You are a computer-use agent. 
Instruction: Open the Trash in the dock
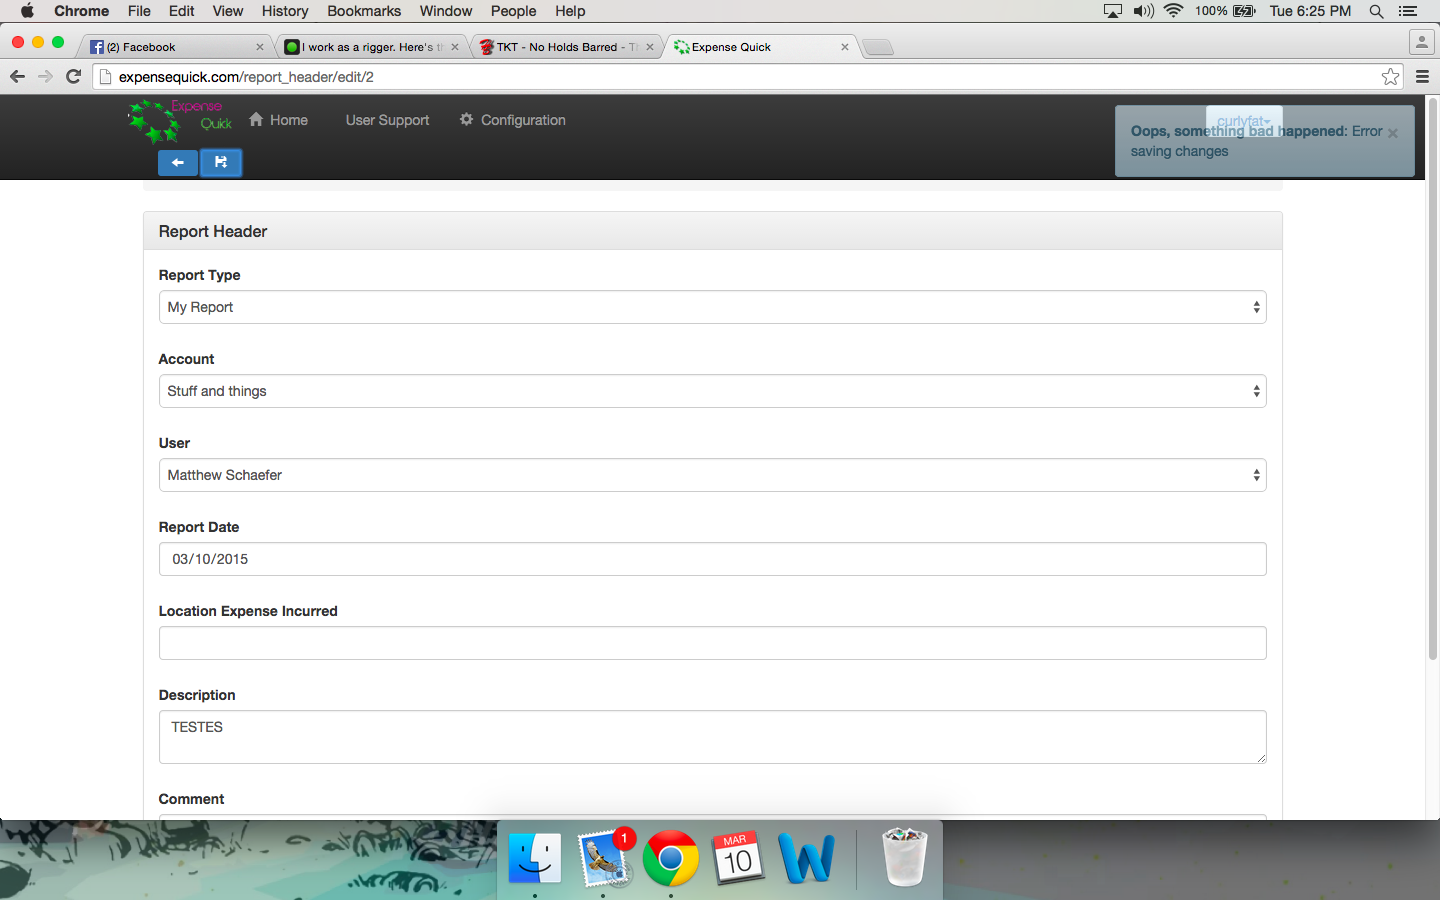pyautogui.click(x=904, y=858)
